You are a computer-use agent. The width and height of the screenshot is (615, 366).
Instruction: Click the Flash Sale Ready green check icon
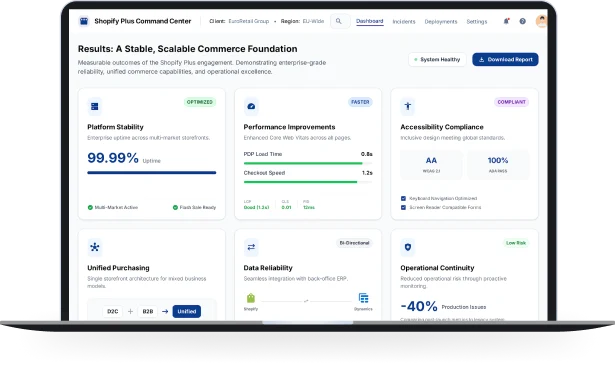pos(175,207)
